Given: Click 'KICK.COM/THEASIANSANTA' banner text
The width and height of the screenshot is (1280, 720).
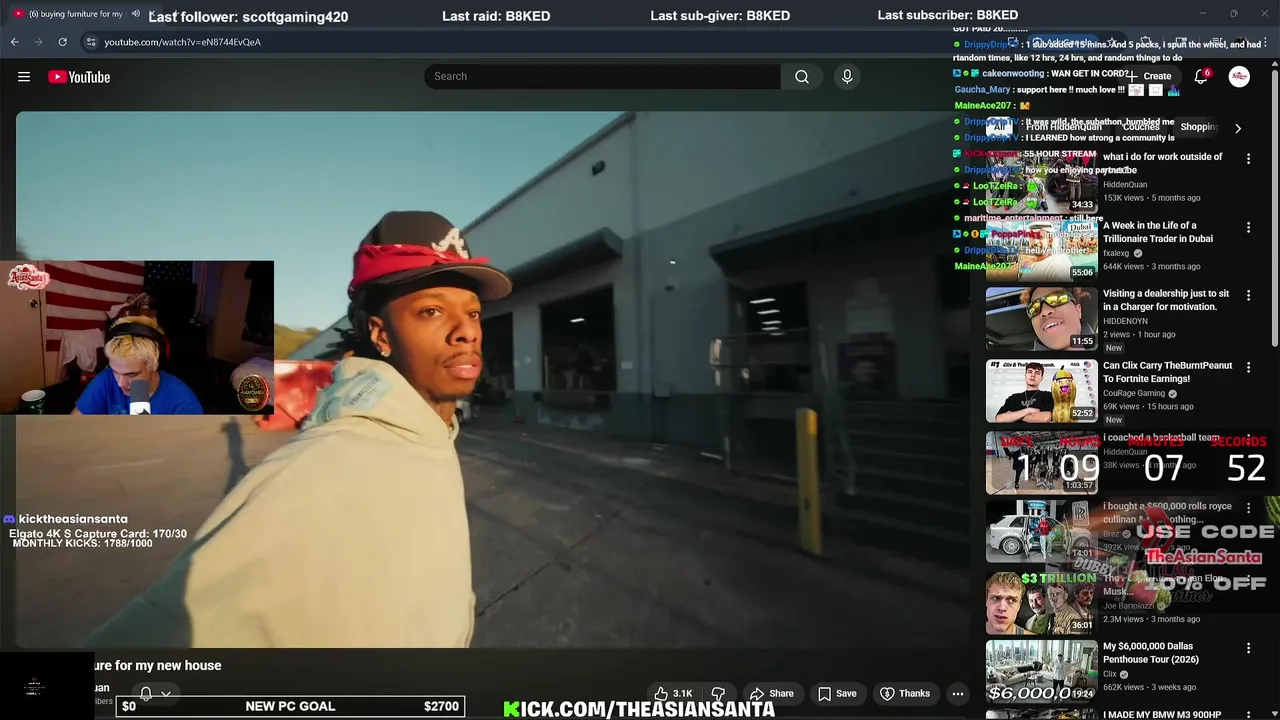Looking at the screenshot, I should pyautogui.click(x=639, y=709).
